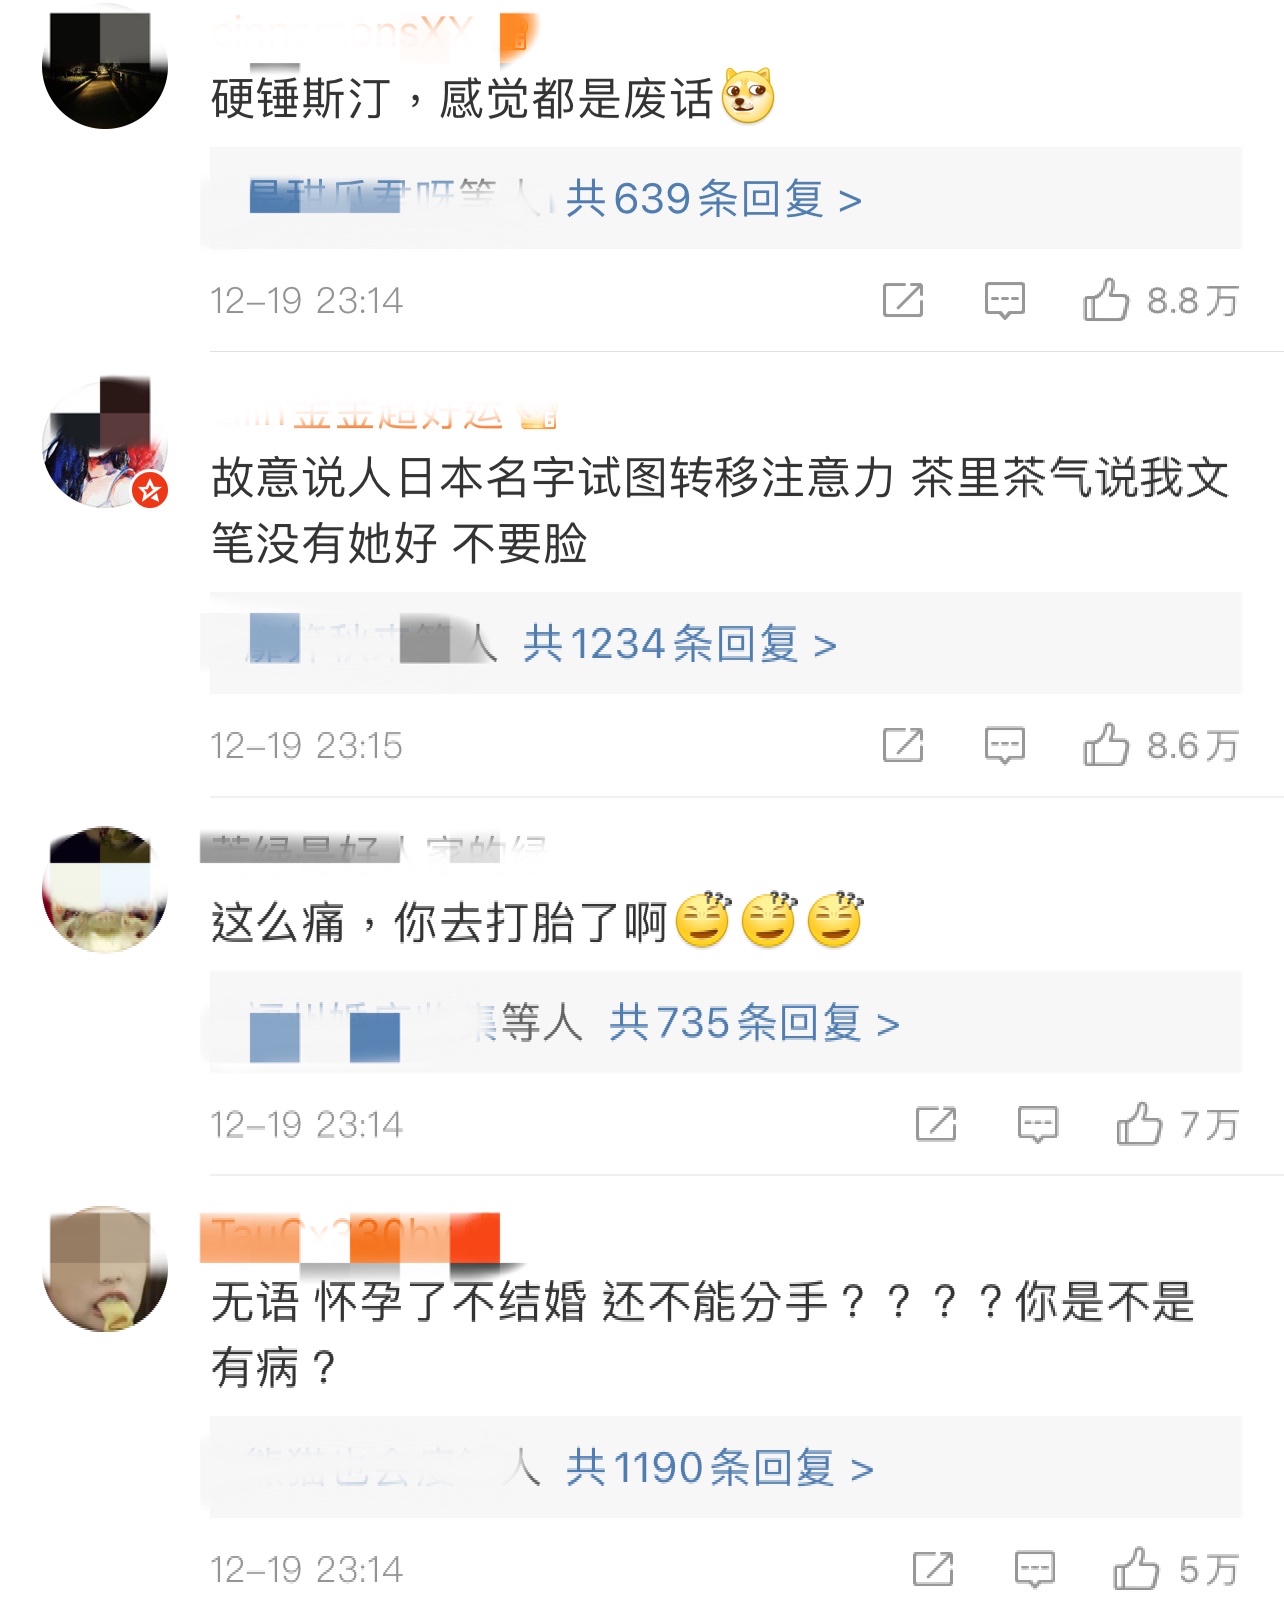The image size is (1284, 1613).
Task: Tap share icon on the 硬锤斯汀 comment
Action: 903,300
